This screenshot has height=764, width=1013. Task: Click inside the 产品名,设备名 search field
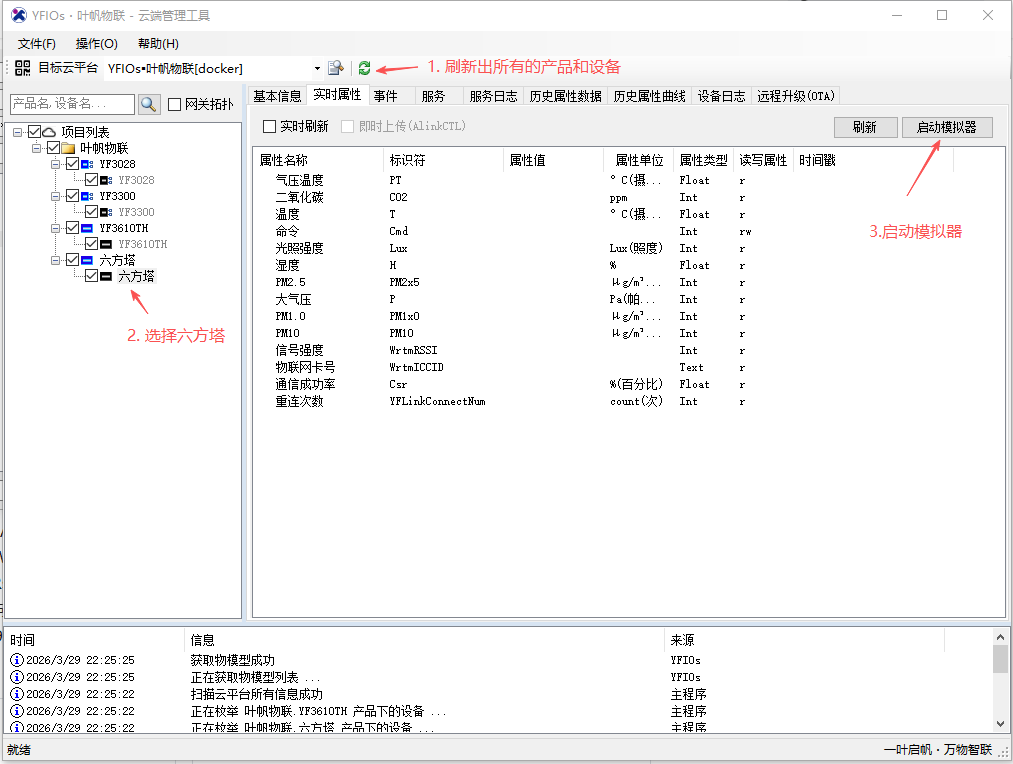point(65,104)
